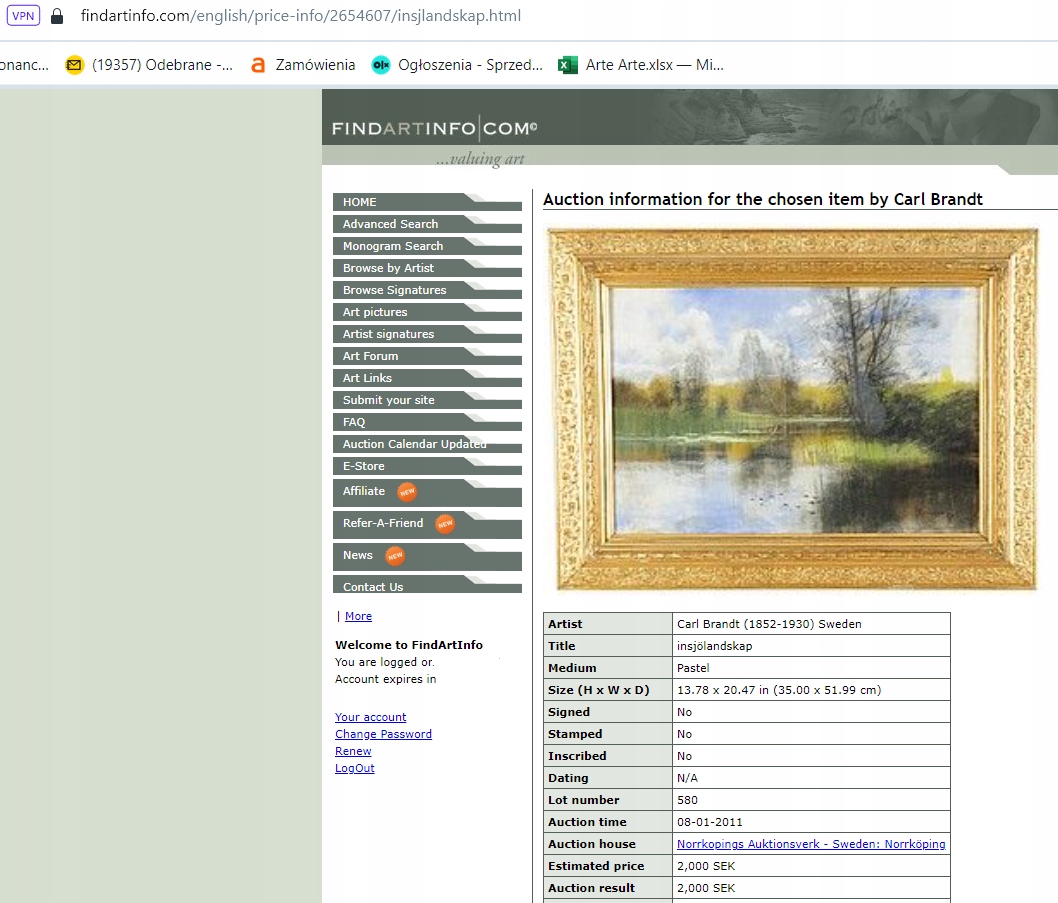
Task: Open Art Links menu item
Action: pos(427,378)
